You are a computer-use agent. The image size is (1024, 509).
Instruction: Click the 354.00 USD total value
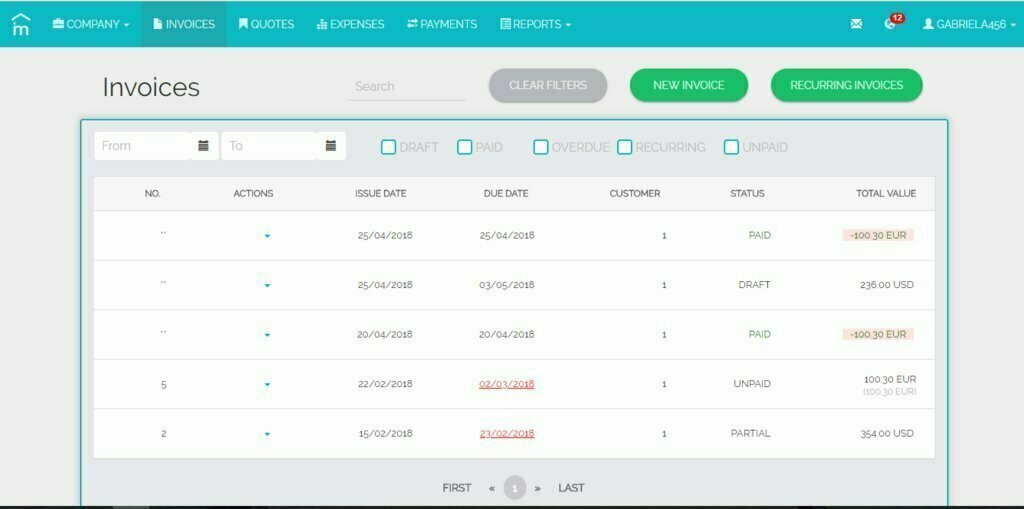(x=887, y=434)
